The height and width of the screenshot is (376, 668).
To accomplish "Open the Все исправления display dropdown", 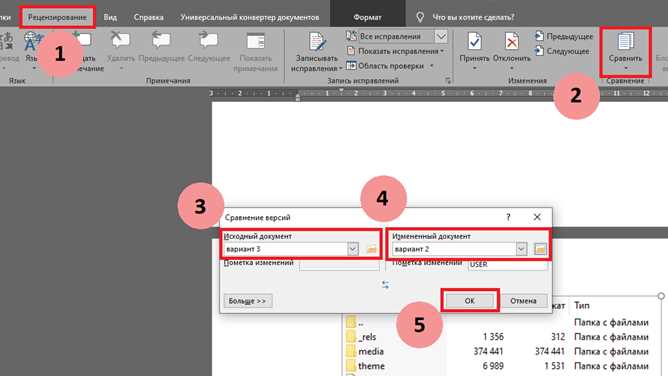I will point(441,36).
